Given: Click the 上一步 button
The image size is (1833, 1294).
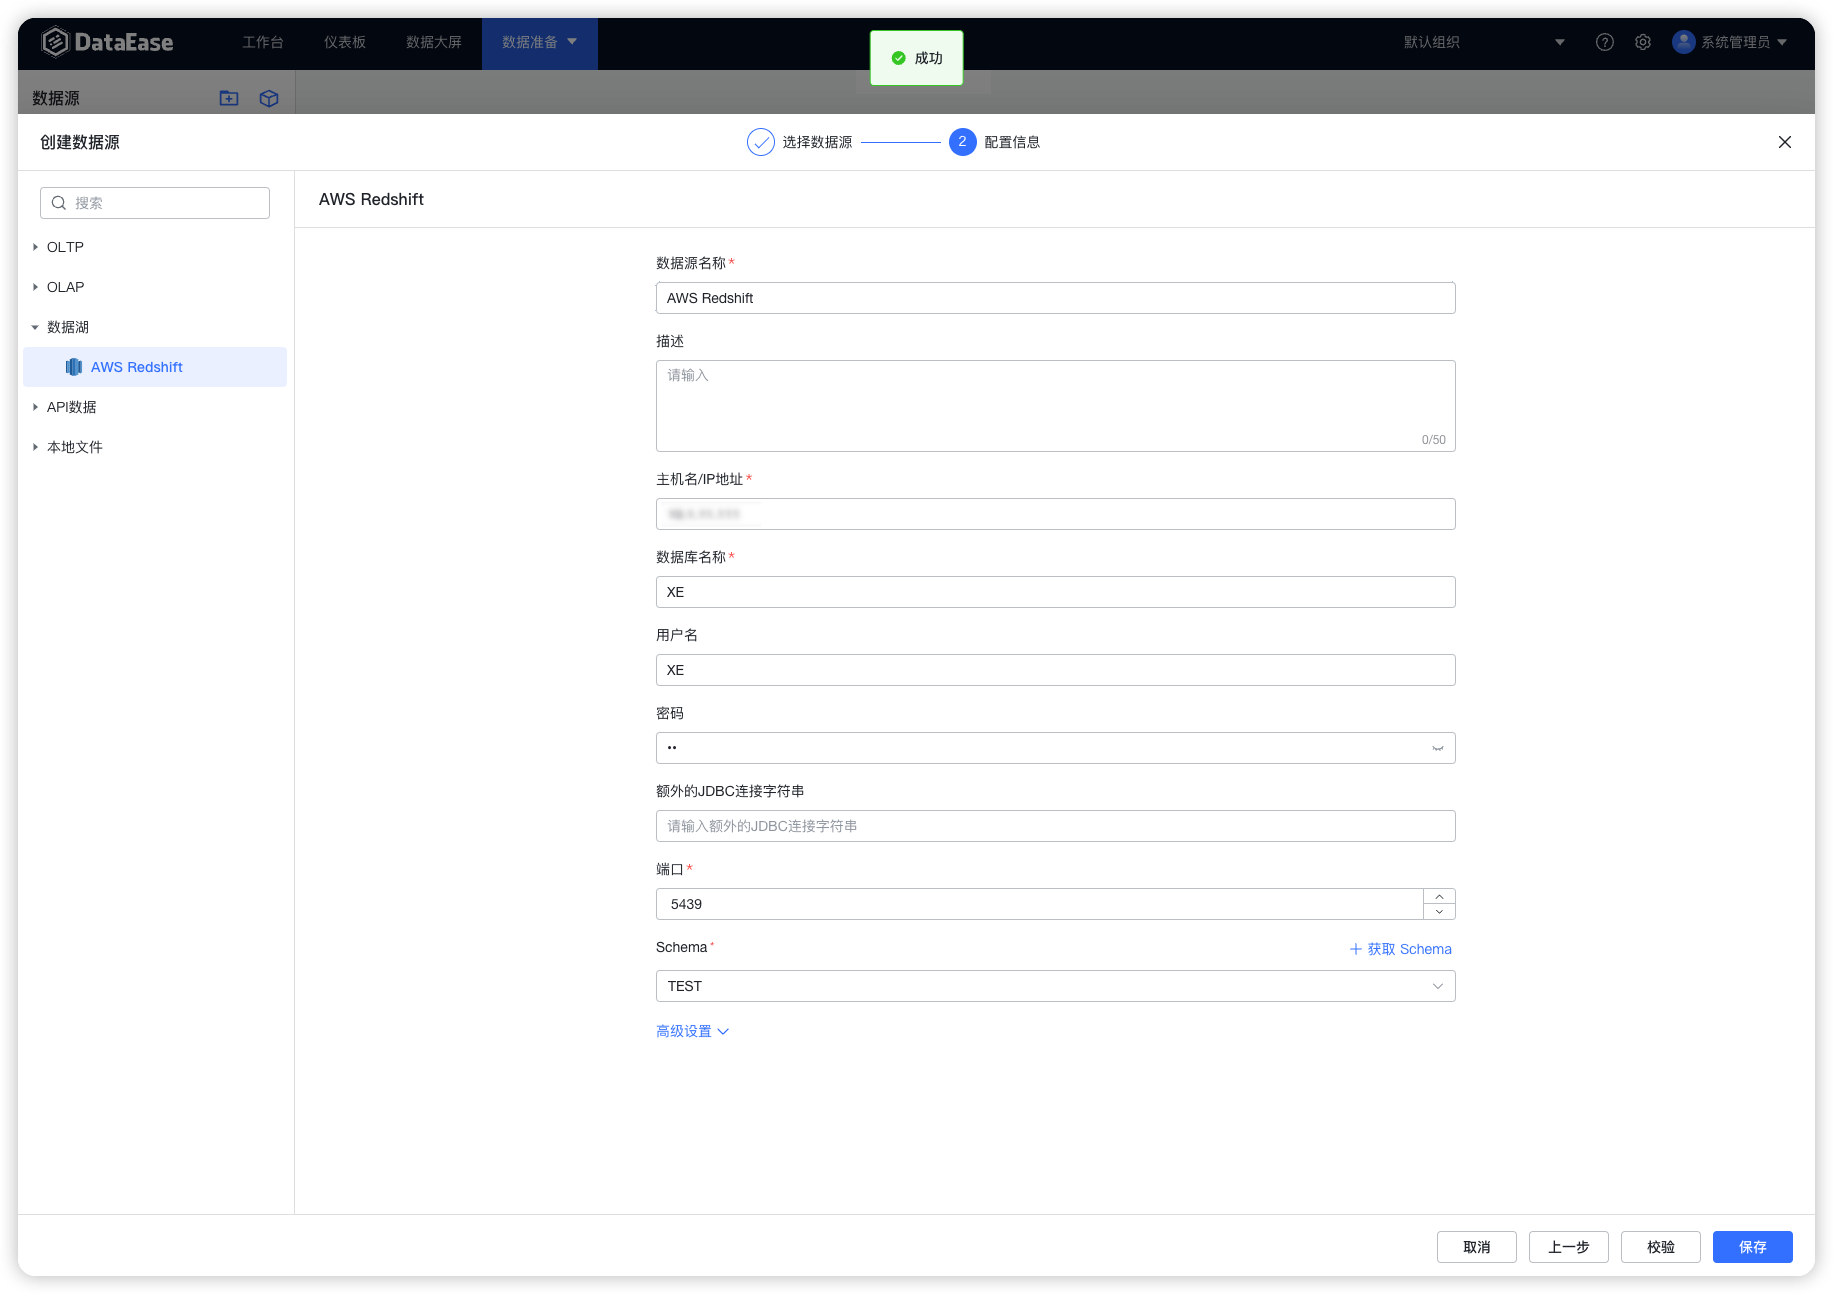Looking at the screenshot, I should coord(1568,1247).
